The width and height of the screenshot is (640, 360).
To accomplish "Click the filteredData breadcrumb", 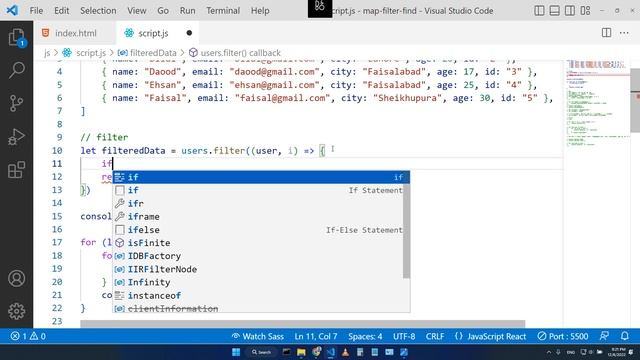I will 147,53.
